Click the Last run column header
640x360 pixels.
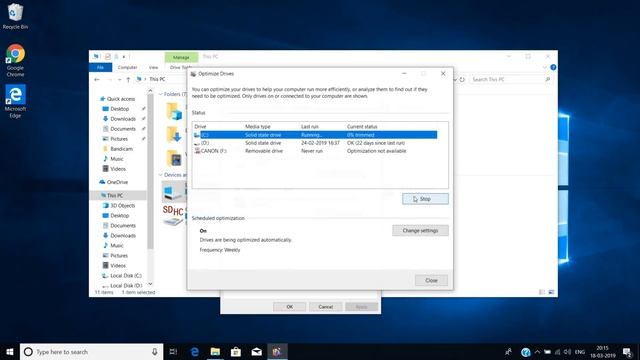coord(310,127)
